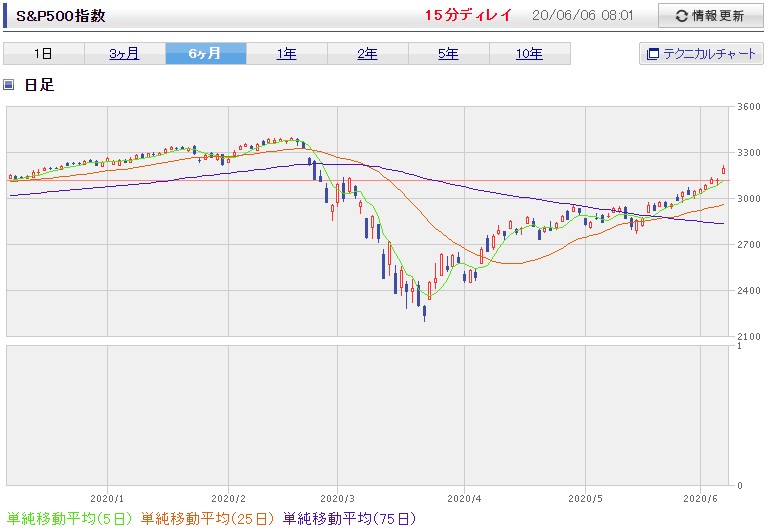Click the 日足 chart heading
This screenshot has width=769, height=532.
coord(39,85)
